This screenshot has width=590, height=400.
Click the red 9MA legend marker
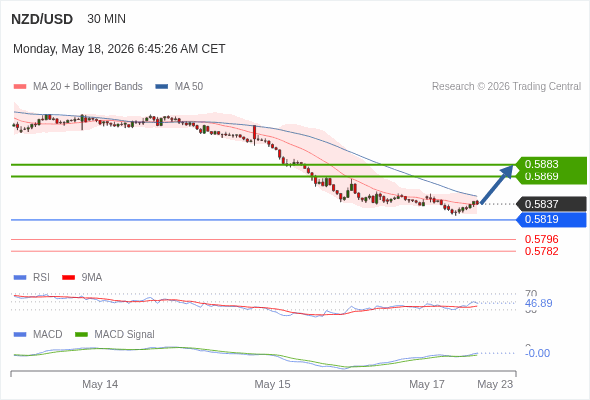(68, 278)
